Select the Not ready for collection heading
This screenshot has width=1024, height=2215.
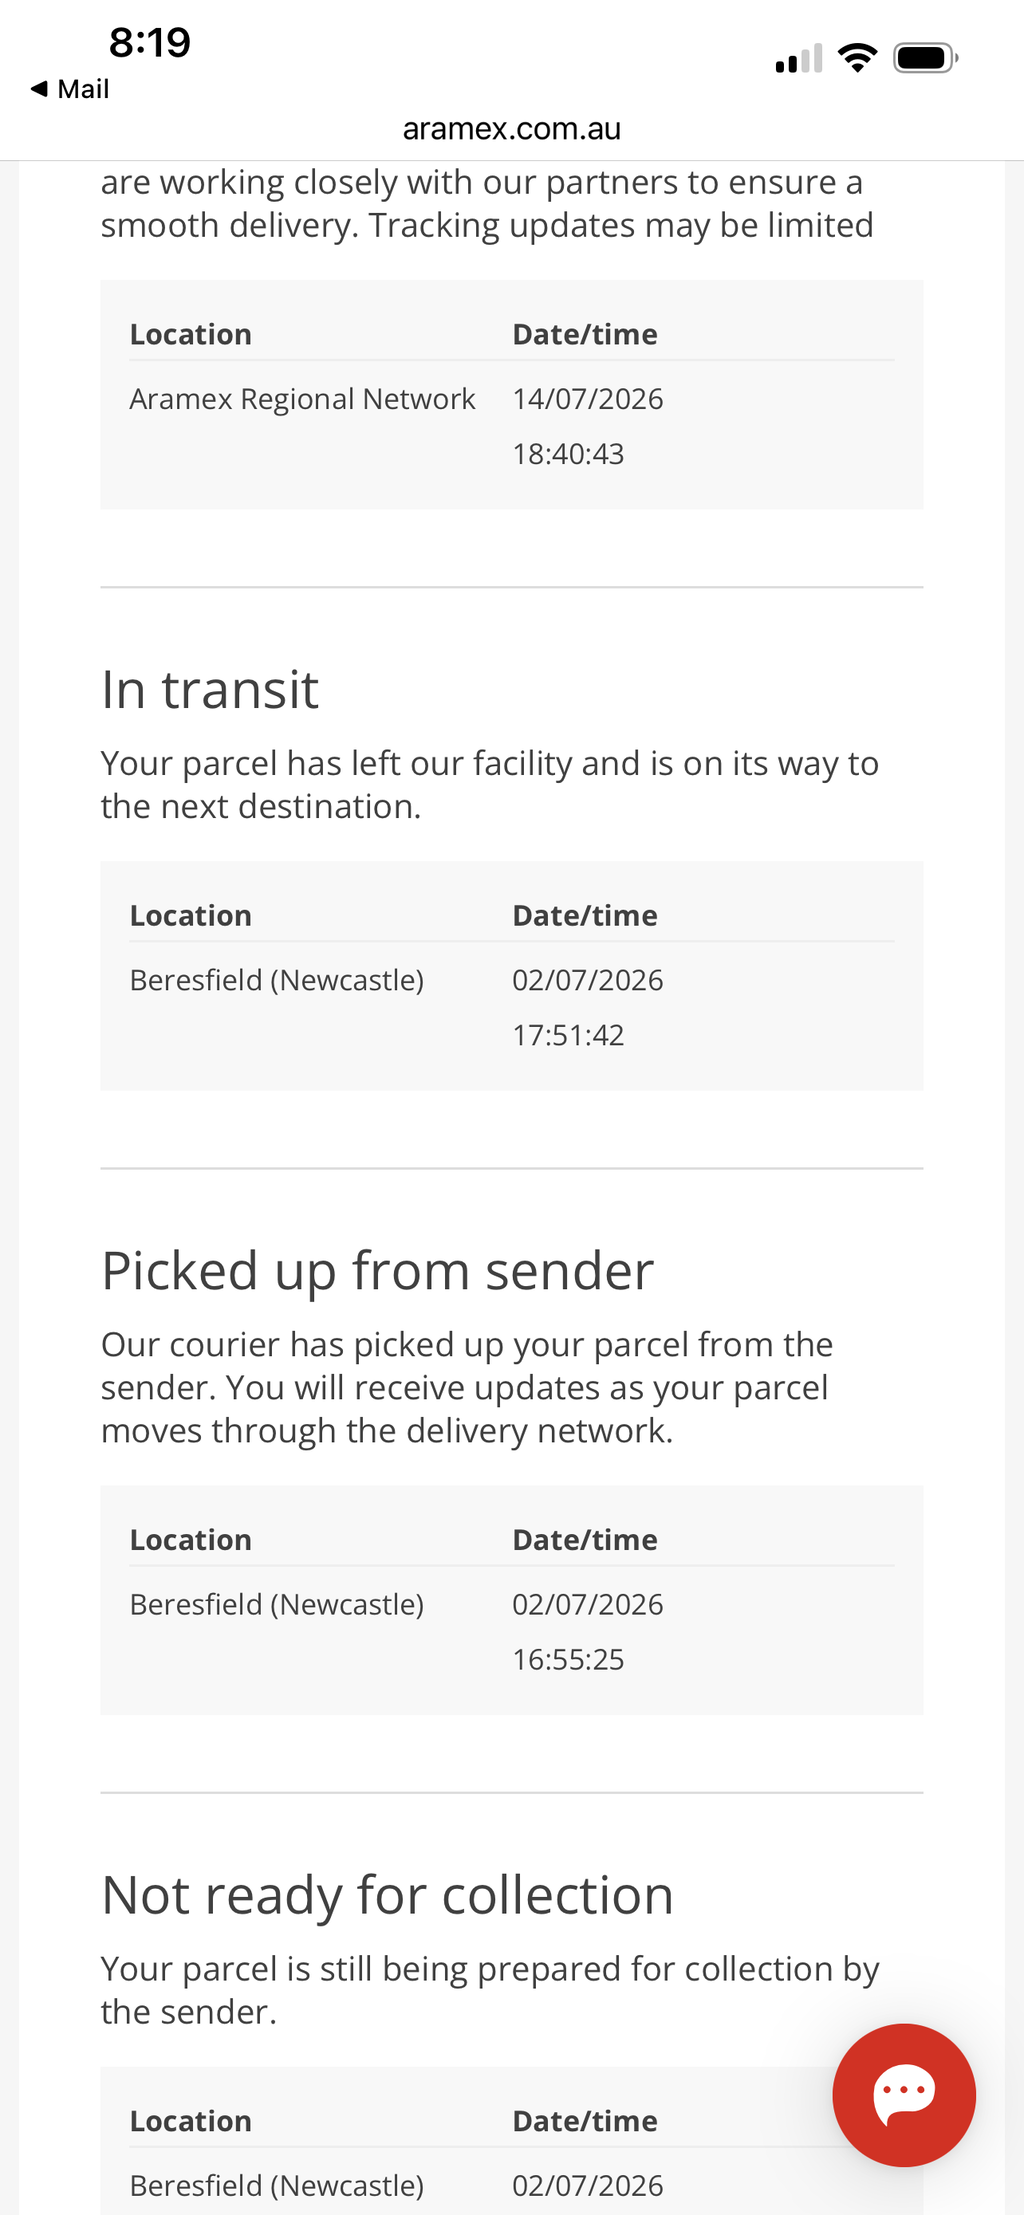coord(387,1895)
